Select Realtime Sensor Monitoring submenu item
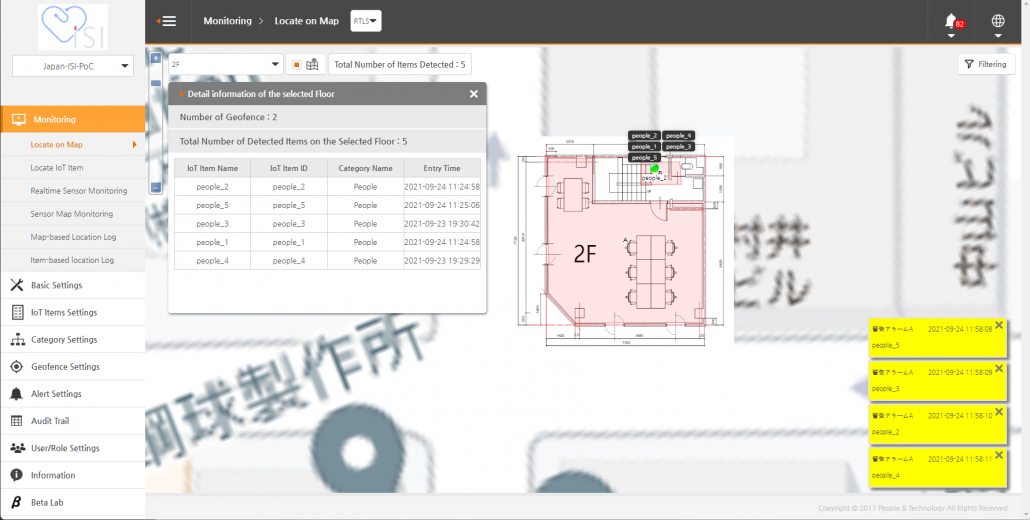This screenshot has width=1030, height=520. [x=78, y=191]
